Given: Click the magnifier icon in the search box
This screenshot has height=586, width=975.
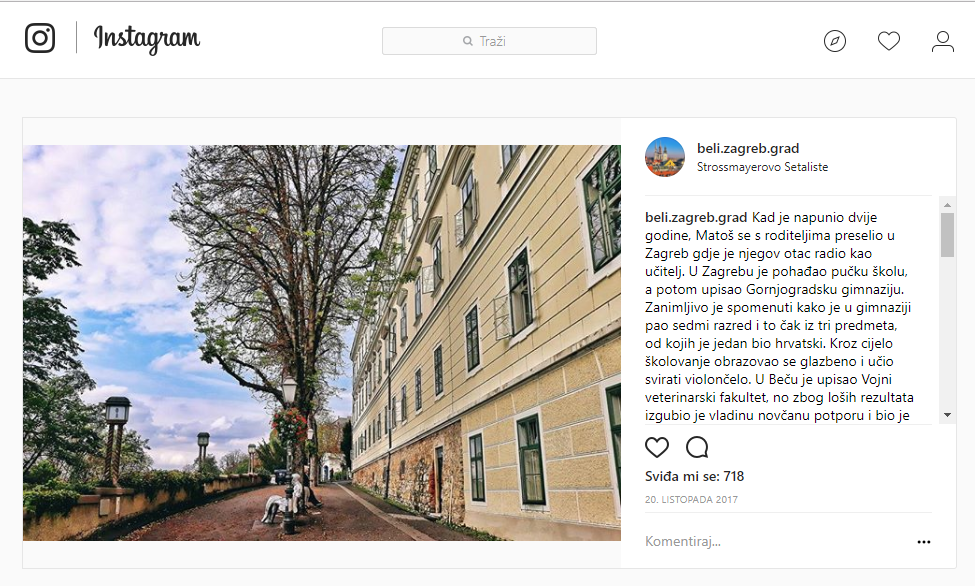Looking at the screenshot, I should 468,41.
